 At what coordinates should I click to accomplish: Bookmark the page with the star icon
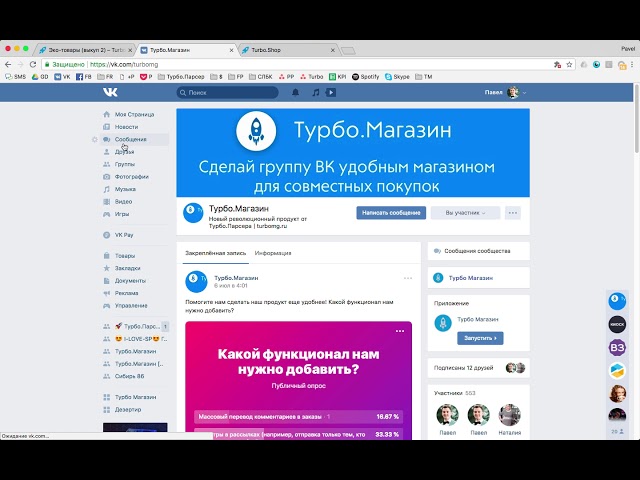coord(569,64)
